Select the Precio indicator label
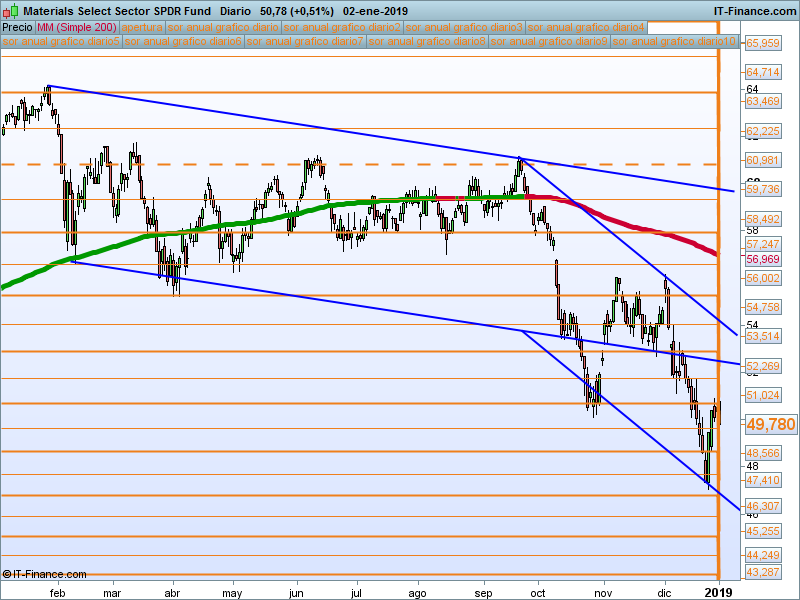 coord(18,27)
